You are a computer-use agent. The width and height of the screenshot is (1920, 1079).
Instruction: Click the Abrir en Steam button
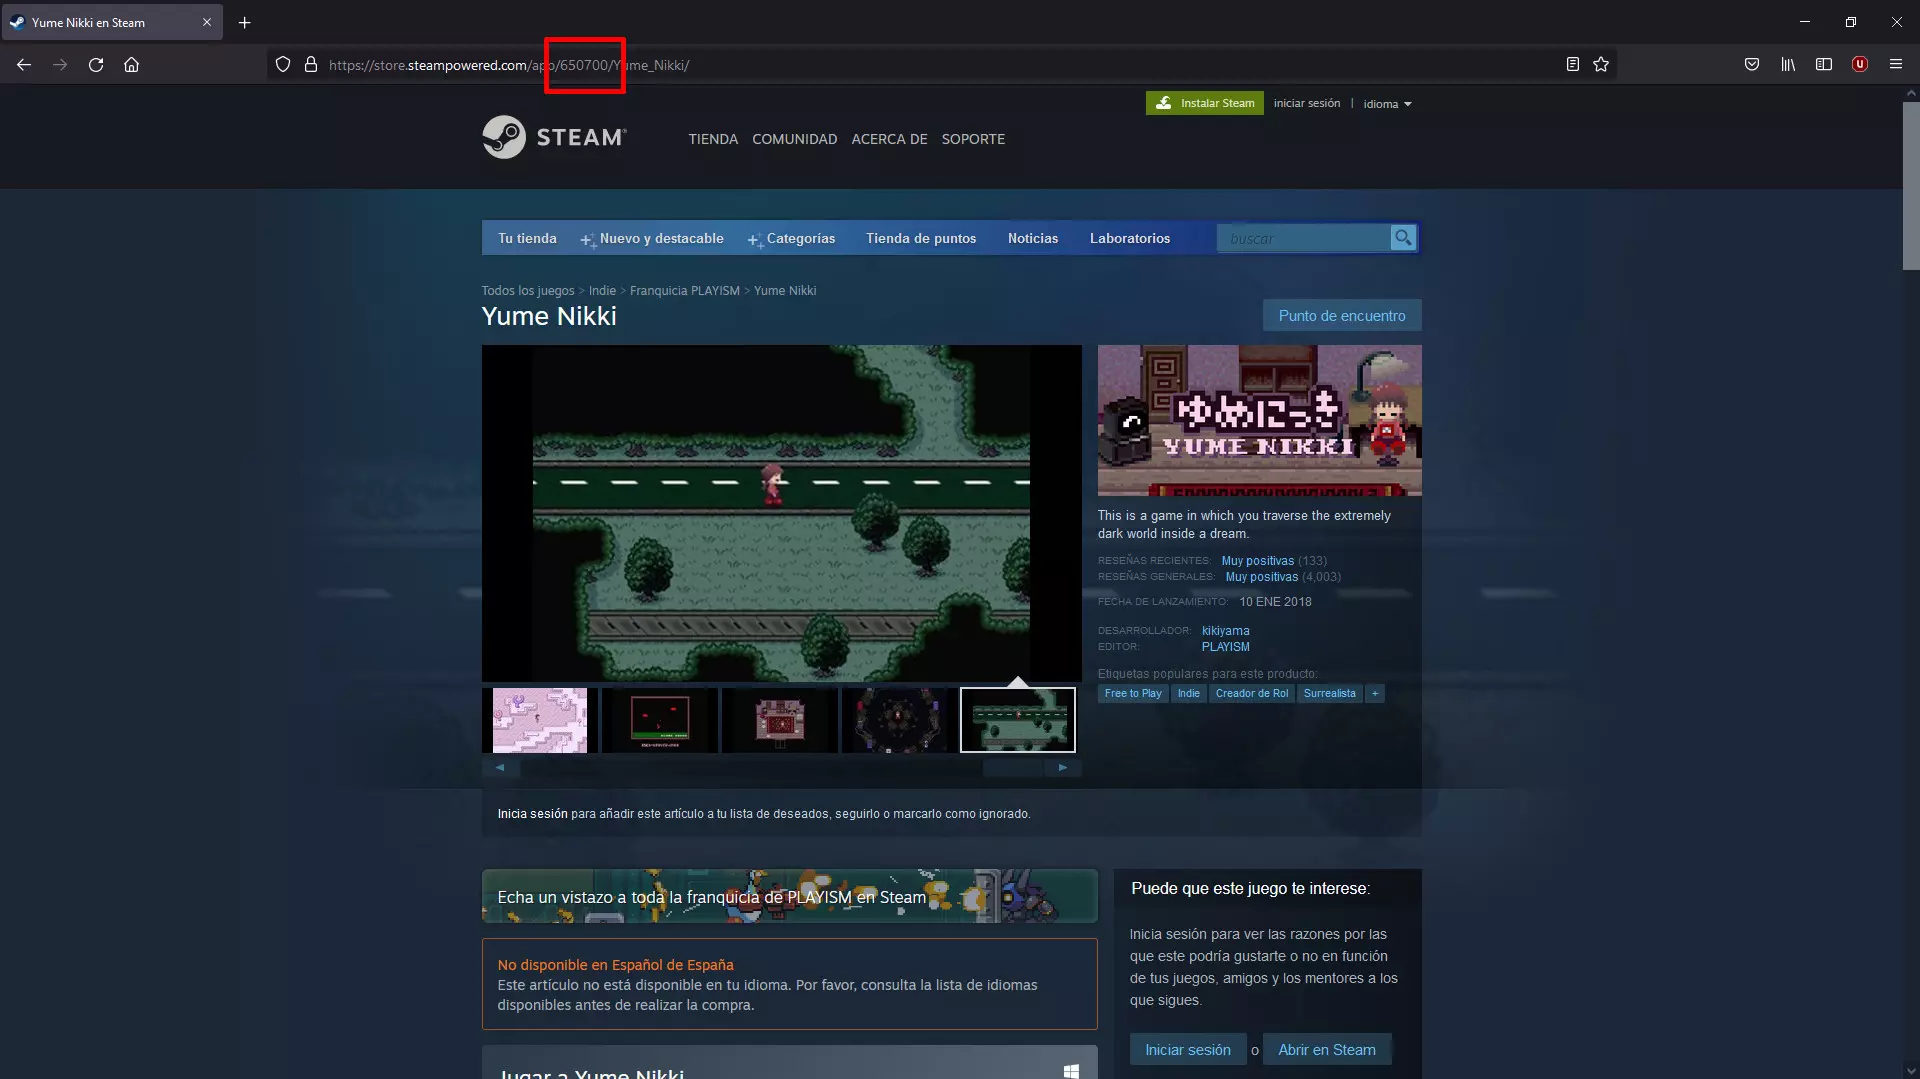pos(1327,1049)
